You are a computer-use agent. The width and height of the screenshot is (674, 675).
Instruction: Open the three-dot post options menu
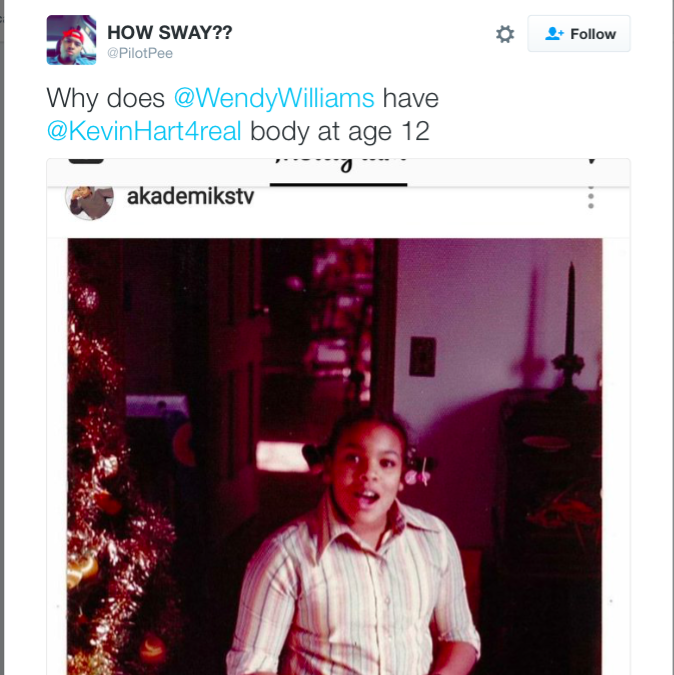coord(591,196)
